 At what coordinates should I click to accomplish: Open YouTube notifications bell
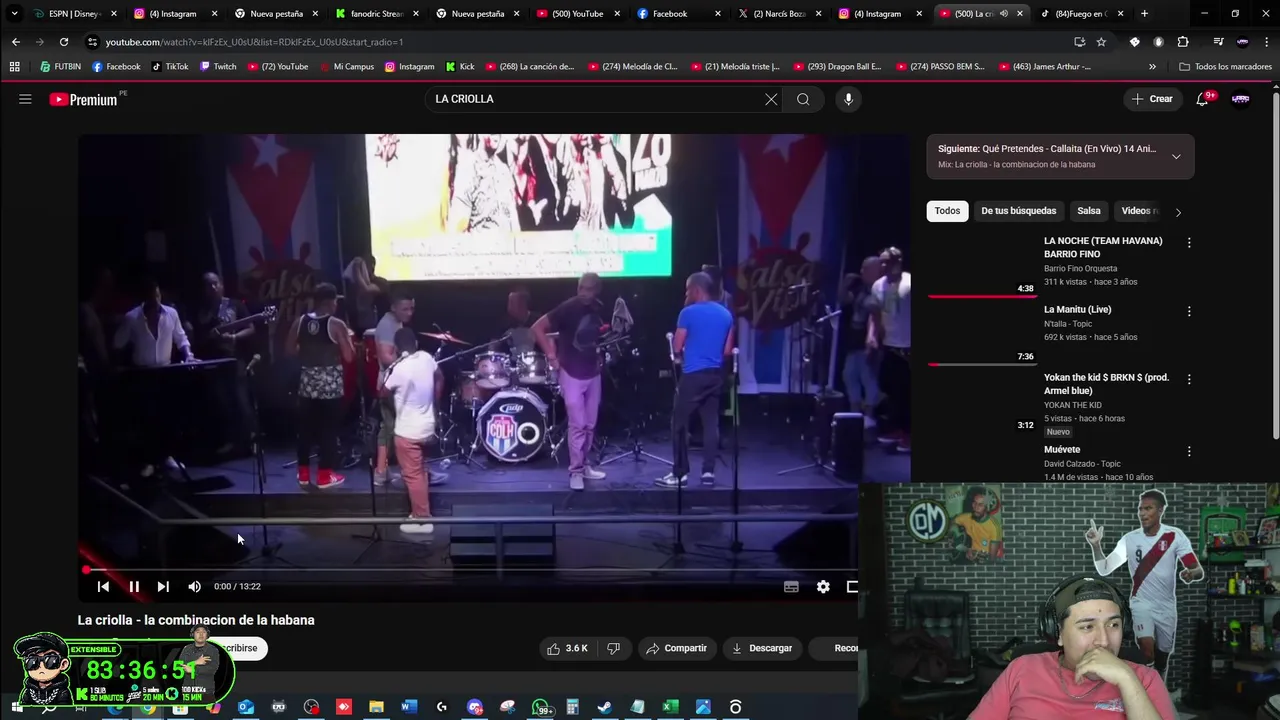click(1202, 99)
